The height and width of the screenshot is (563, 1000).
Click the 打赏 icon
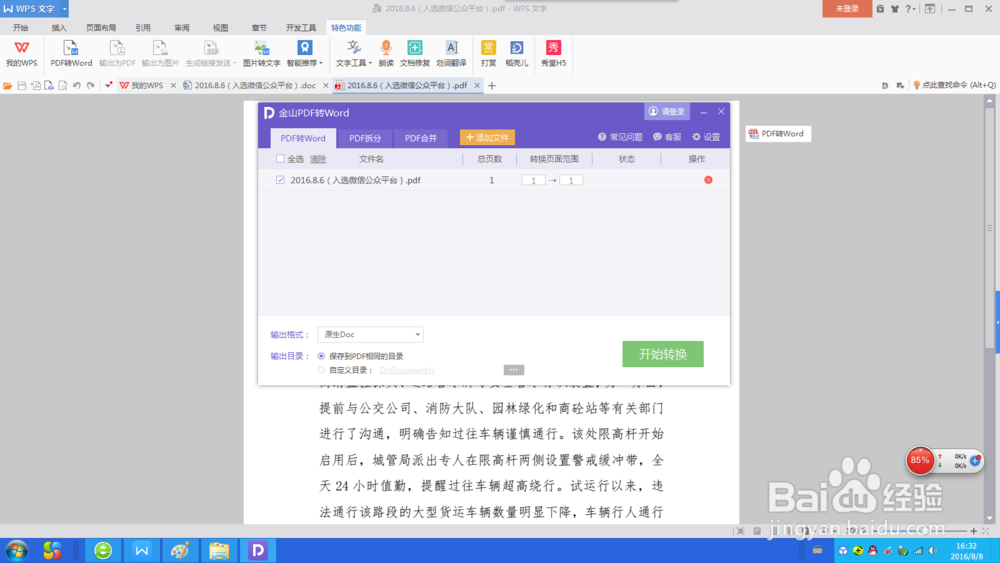coord(489,54)
